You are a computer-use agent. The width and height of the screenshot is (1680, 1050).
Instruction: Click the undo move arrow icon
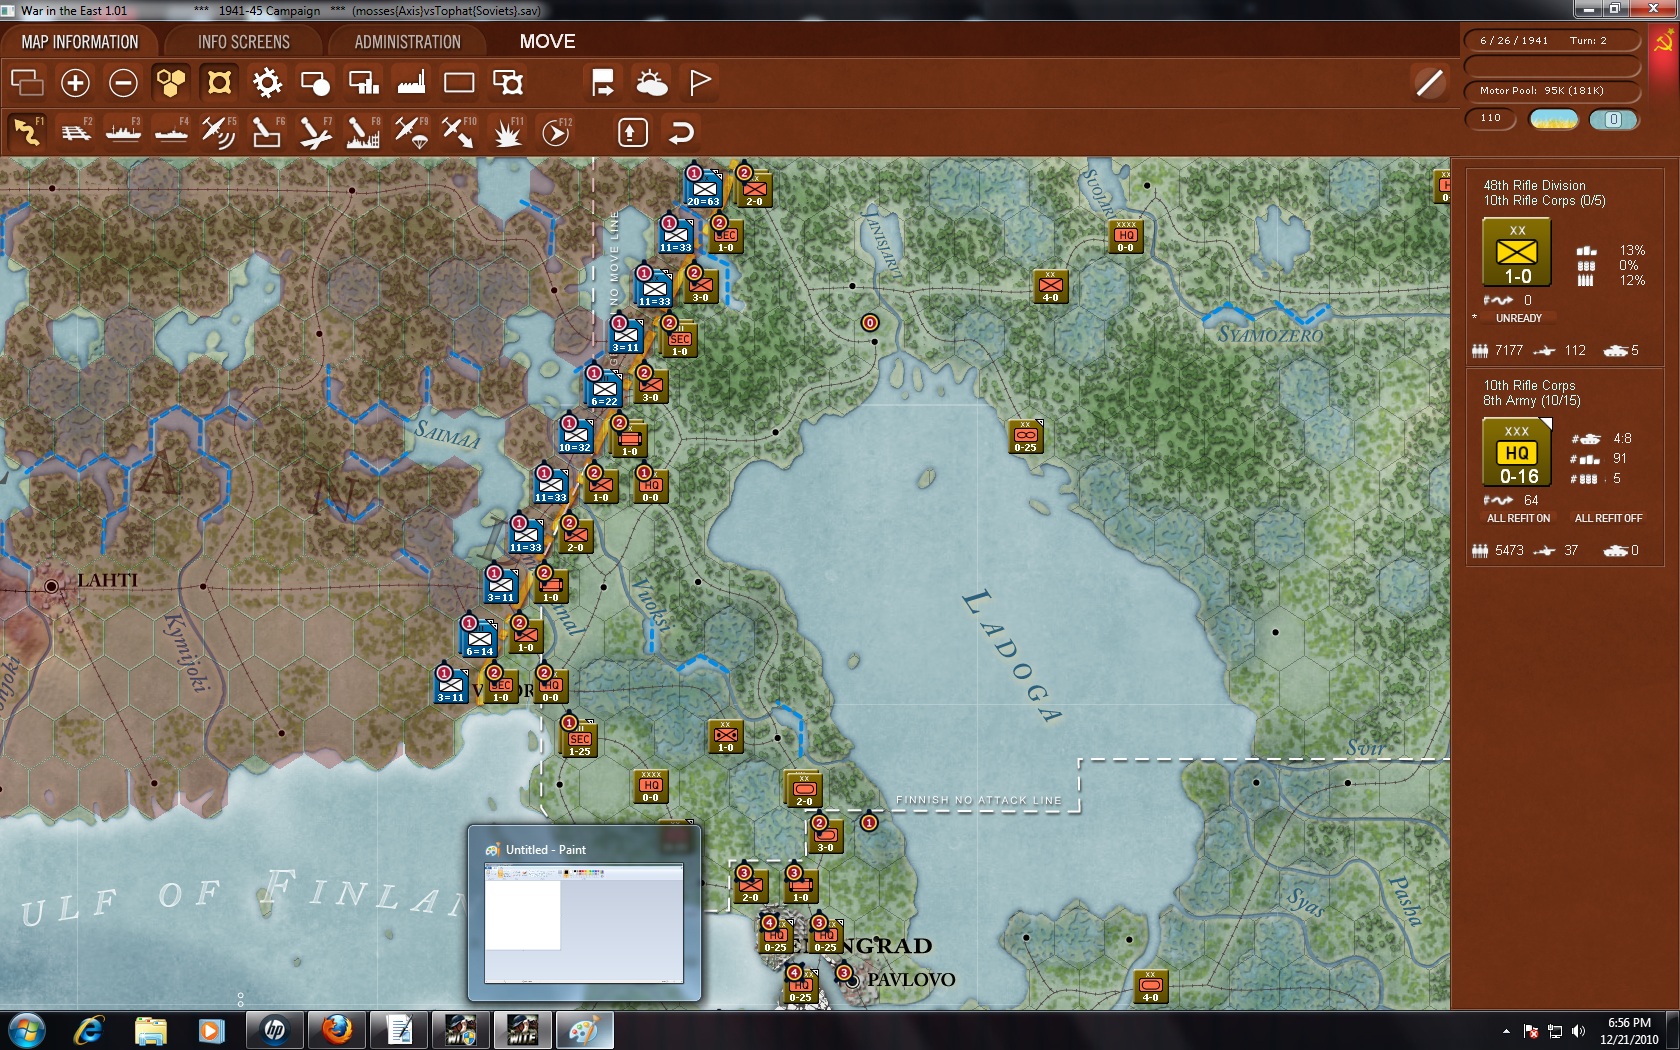(681, 132)
